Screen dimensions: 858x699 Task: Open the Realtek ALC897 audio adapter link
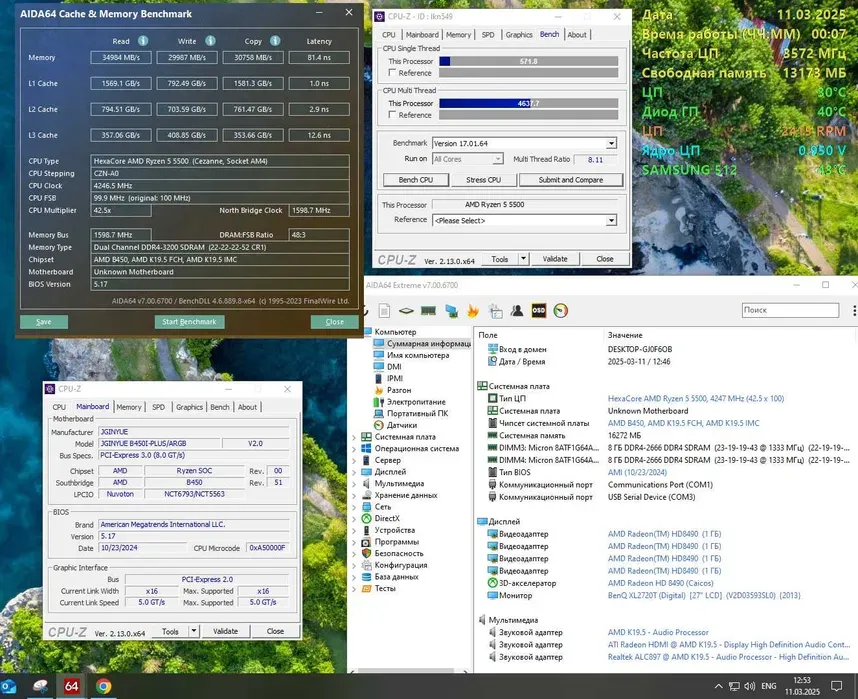click(728, 657)
